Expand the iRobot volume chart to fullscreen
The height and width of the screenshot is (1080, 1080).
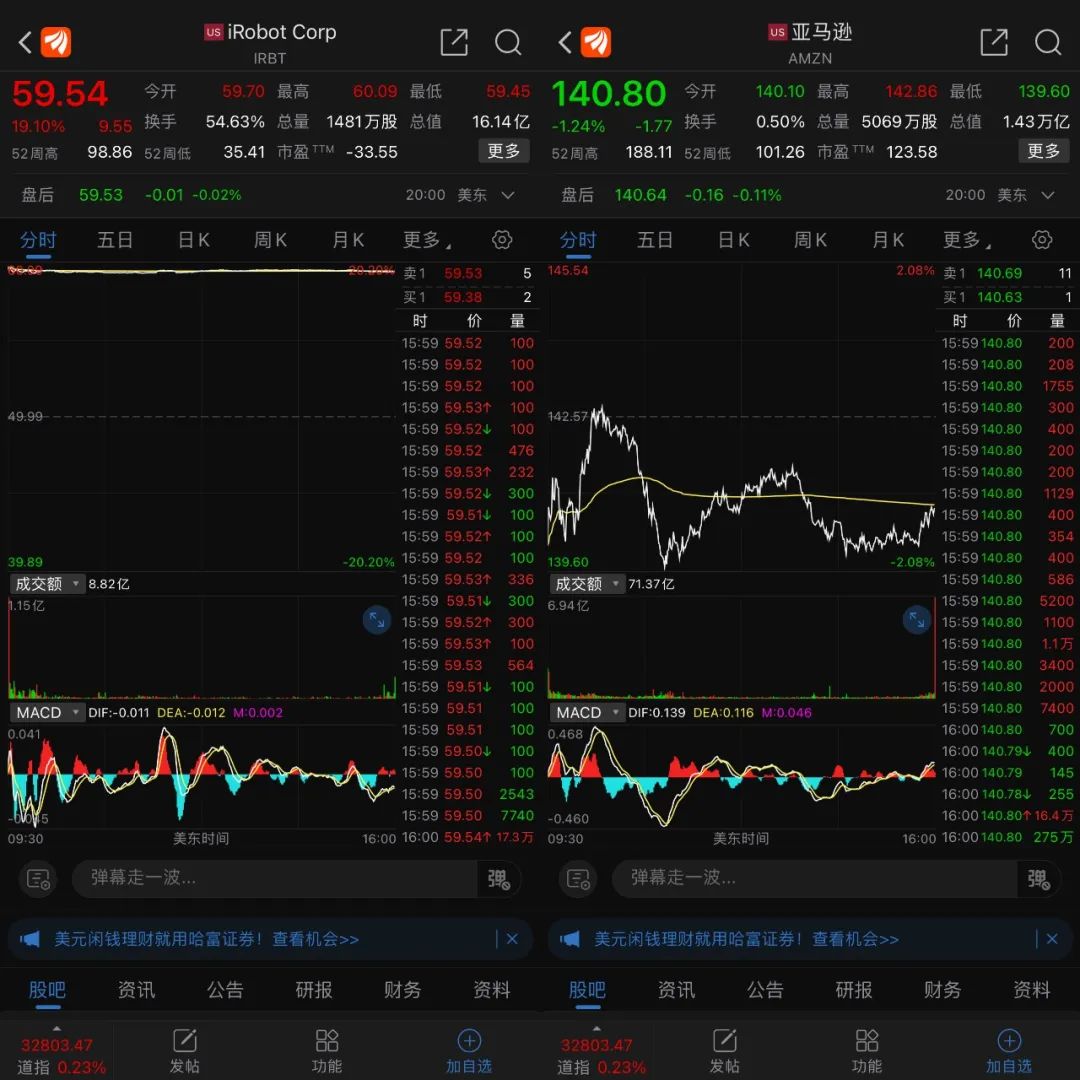click(x=377, y=620)
